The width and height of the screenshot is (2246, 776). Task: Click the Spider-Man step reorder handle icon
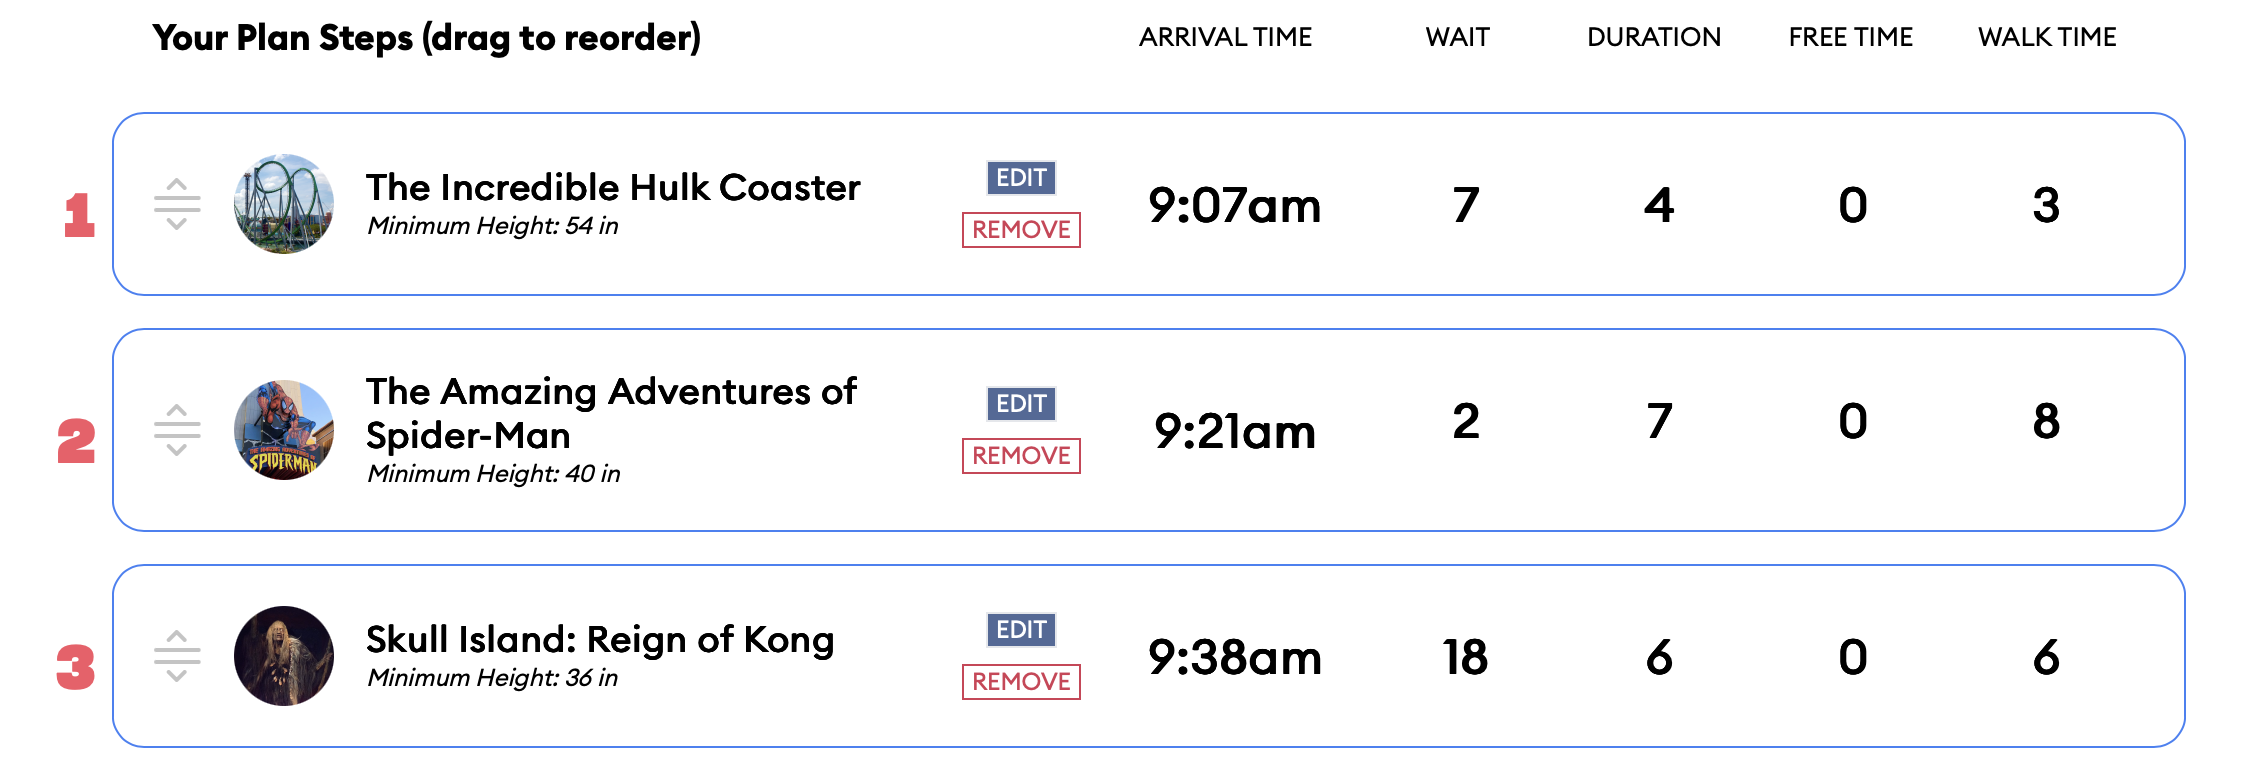click(x=177, y=430)
